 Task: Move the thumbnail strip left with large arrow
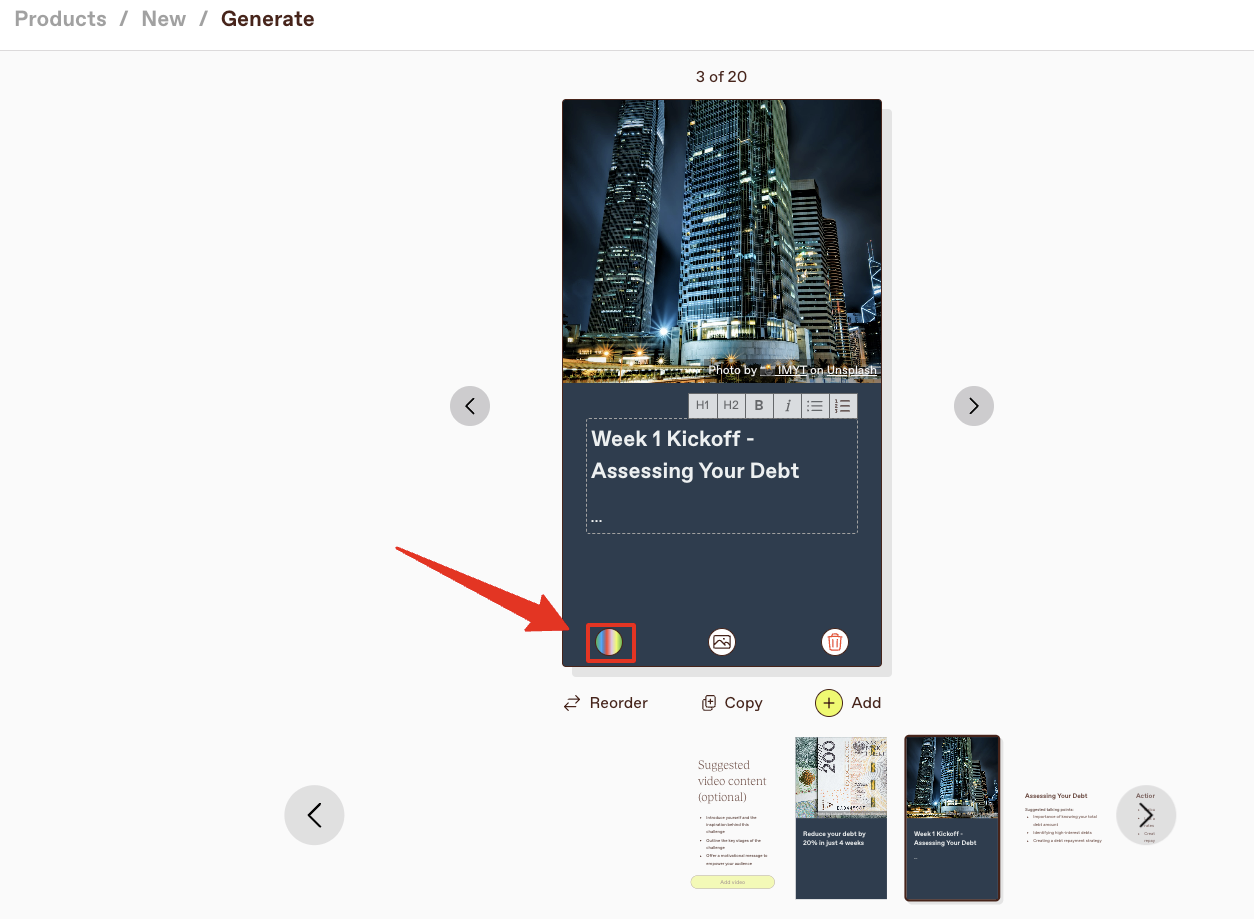click(314, 815)
